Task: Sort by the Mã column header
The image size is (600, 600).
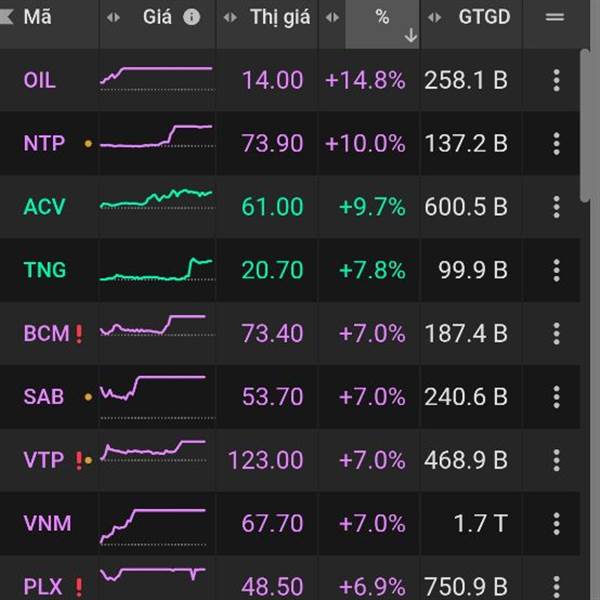Action: [38, 17]
